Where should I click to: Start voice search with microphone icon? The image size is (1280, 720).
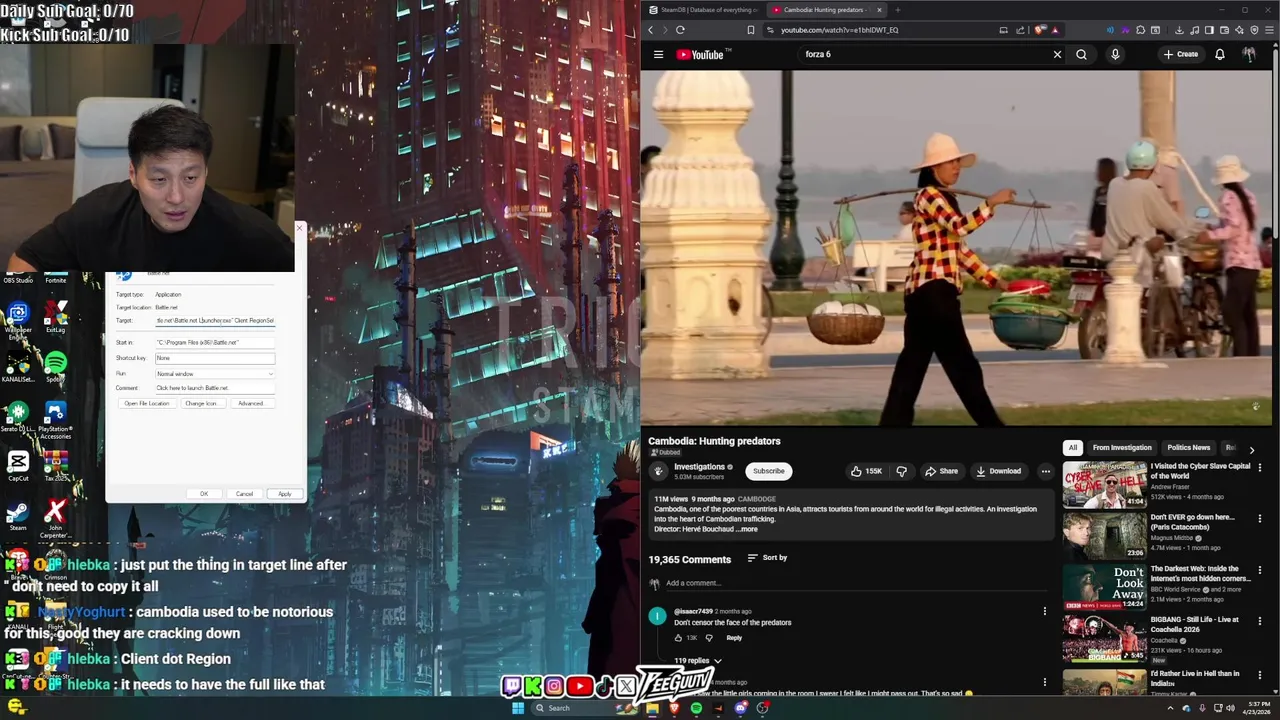(1115, 54)
